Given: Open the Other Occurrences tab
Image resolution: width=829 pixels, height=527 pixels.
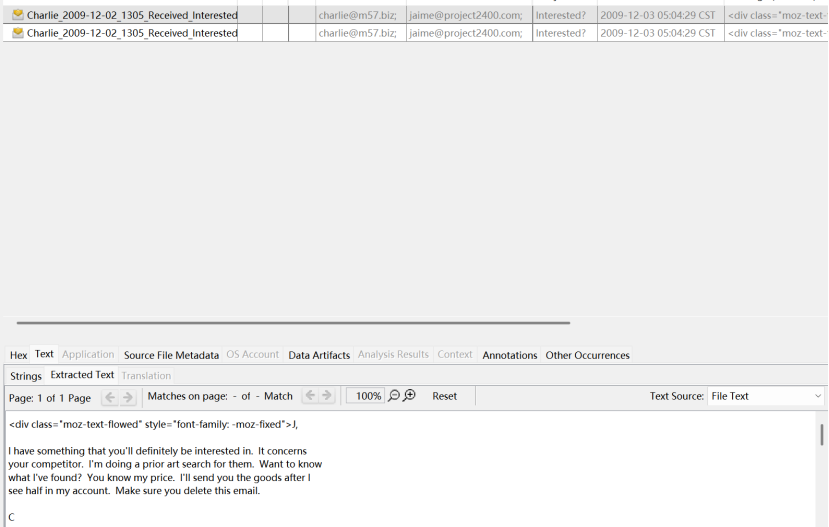Looking at the screenshot, I should click(x=587, y=355).
